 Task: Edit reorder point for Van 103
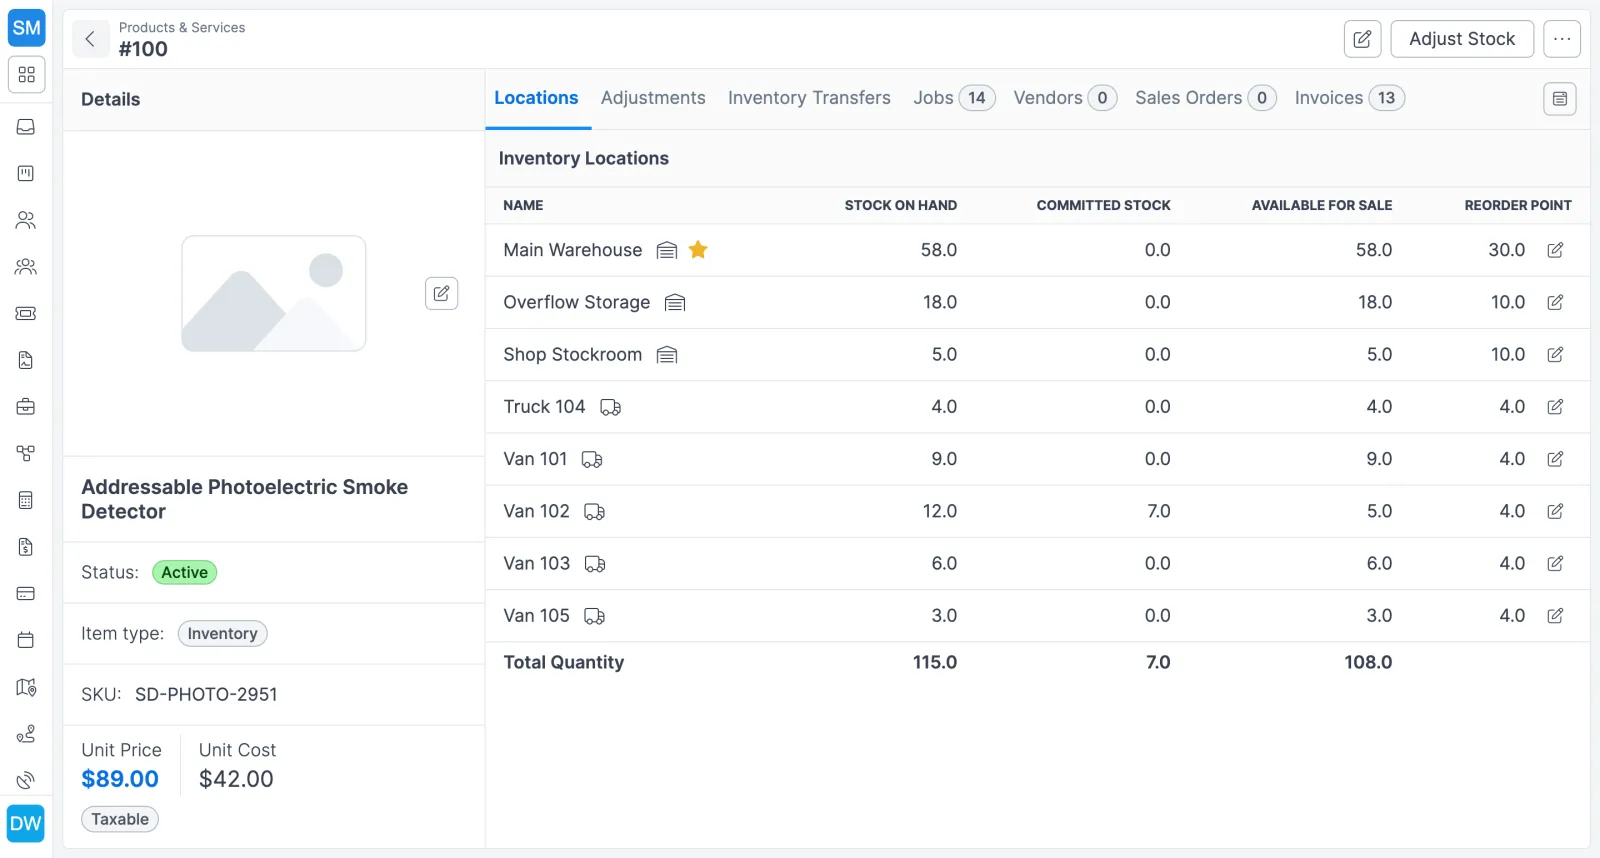coord(1555,563)
